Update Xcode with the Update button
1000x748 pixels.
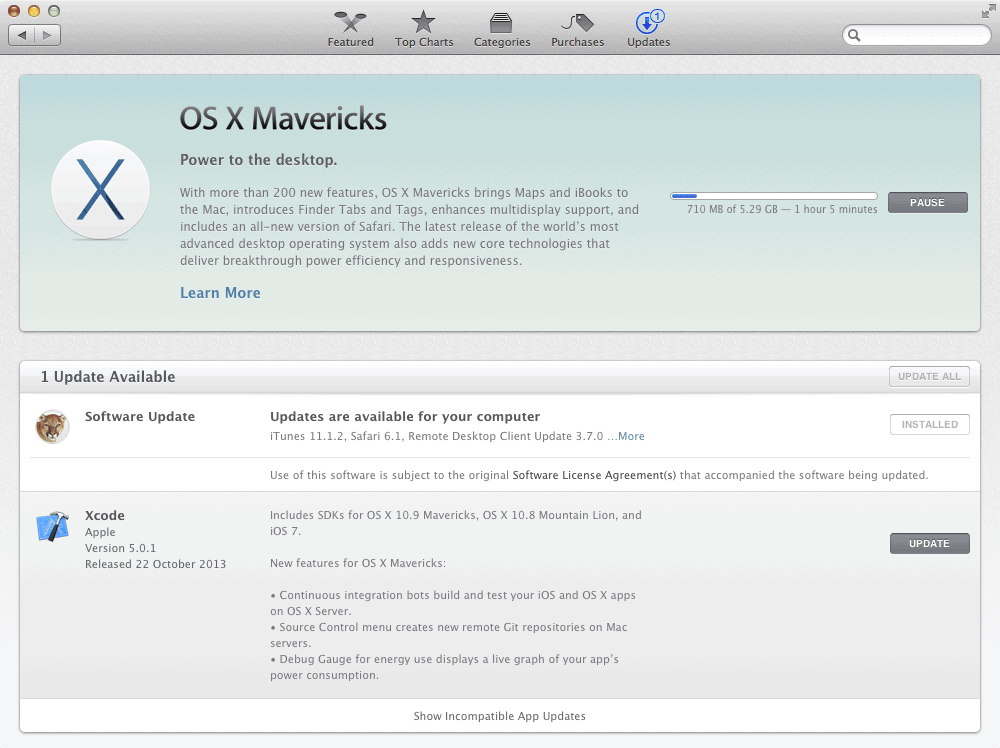[929, 544]
